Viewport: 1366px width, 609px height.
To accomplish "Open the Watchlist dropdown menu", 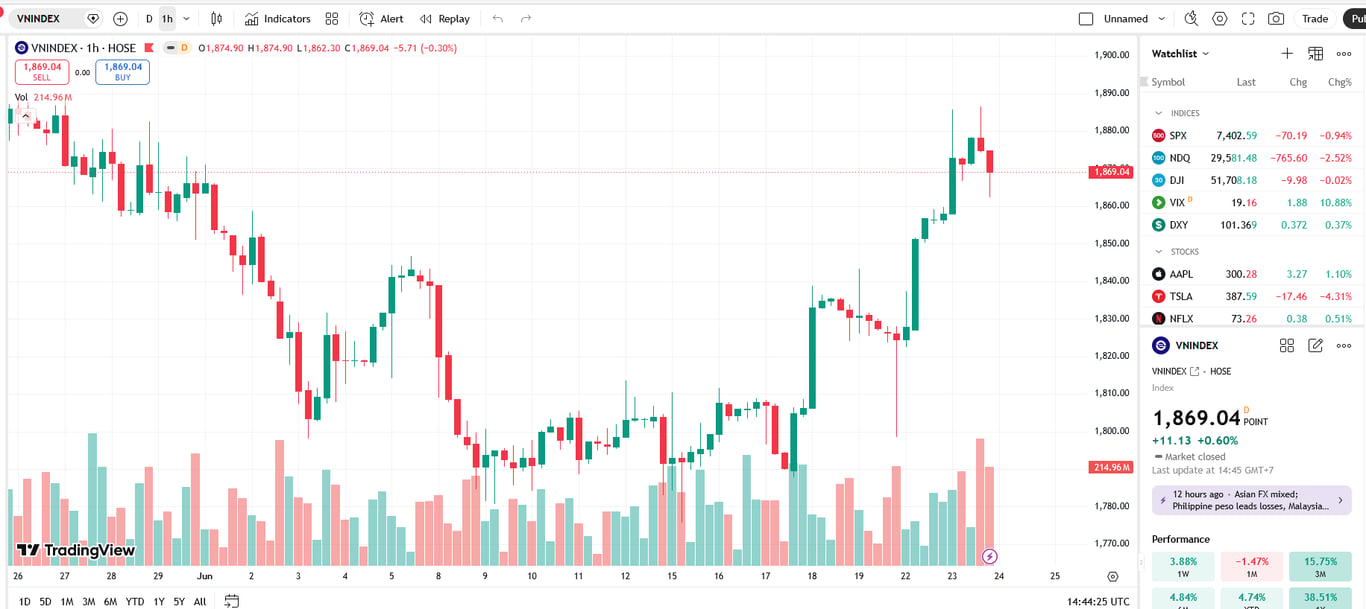I will 1181,54.
